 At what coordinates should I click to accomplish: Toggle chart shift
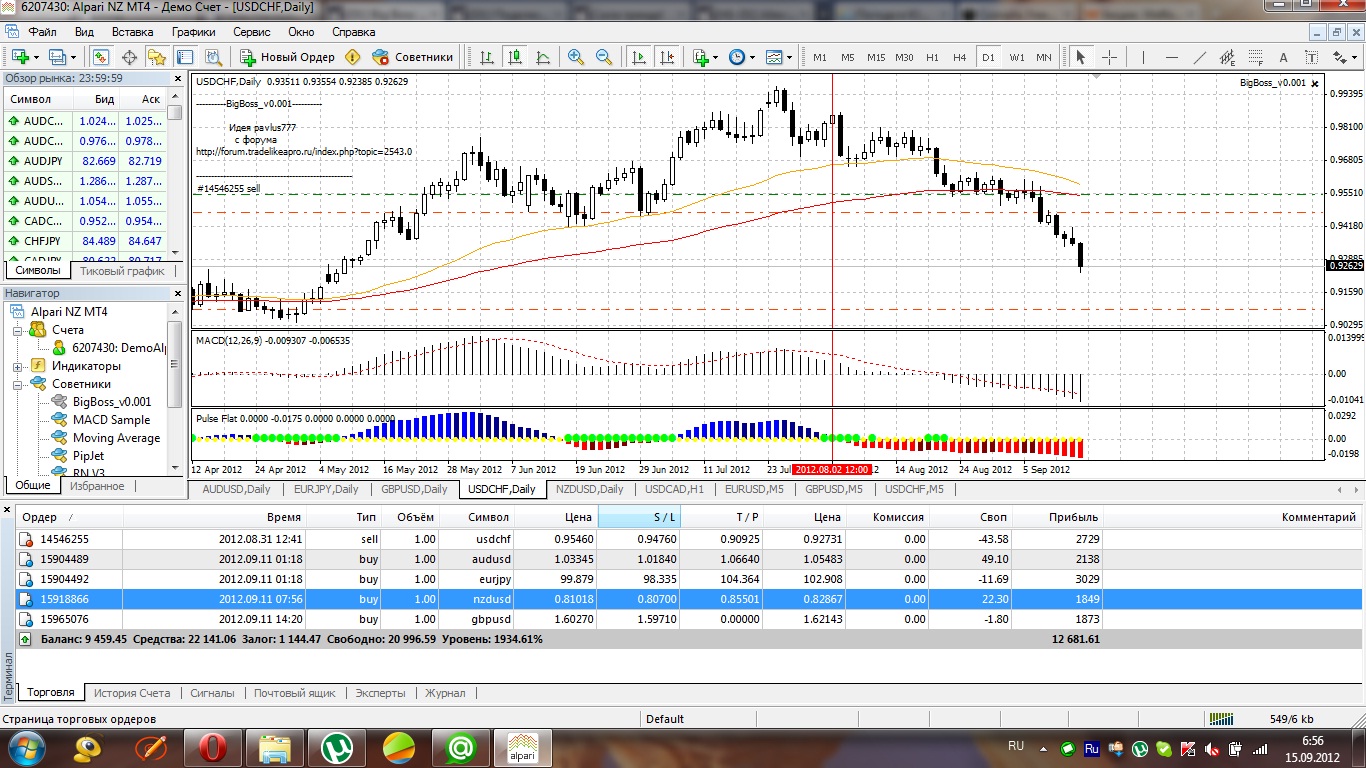pos(667,57)
